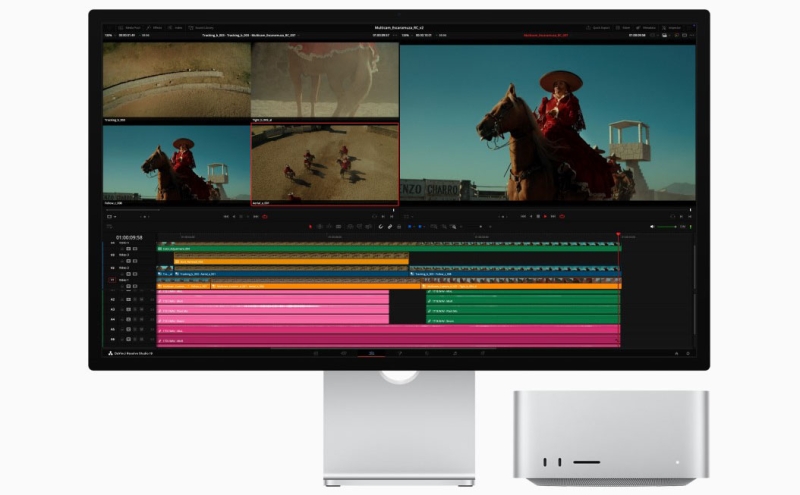
Task: Toggle the Linked Selection chain icon
Action: click(x=390, y=227)
